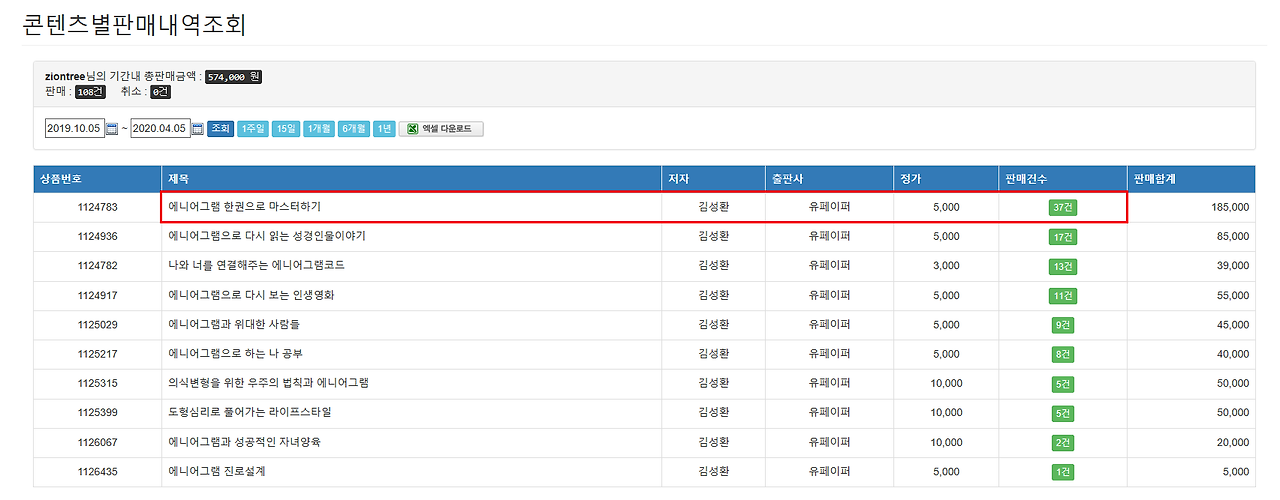This screenshot has width=1280, height=500.
Task: Select title 나와 너를 연결해주는 에니어그램코드
Action: [x=257, y=266]
